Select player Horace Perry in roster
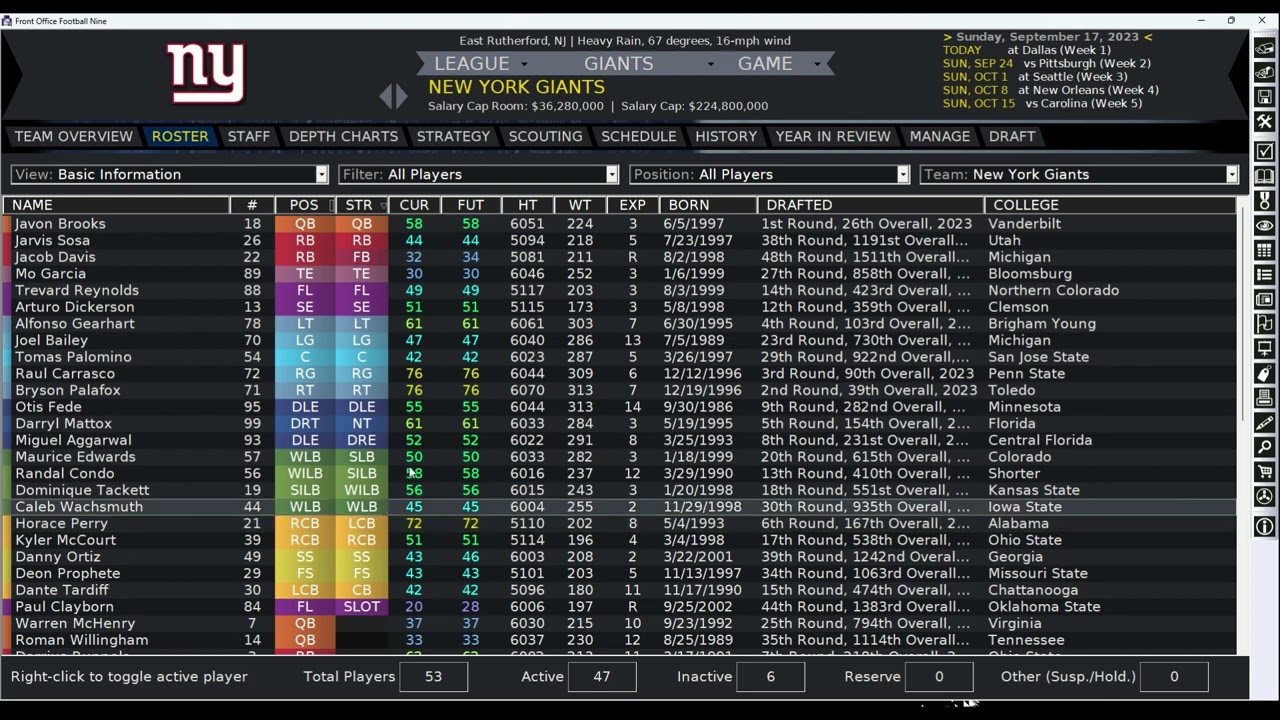Image resolution: width=1280 pixels, height=720 pixels. pos(620,524)
